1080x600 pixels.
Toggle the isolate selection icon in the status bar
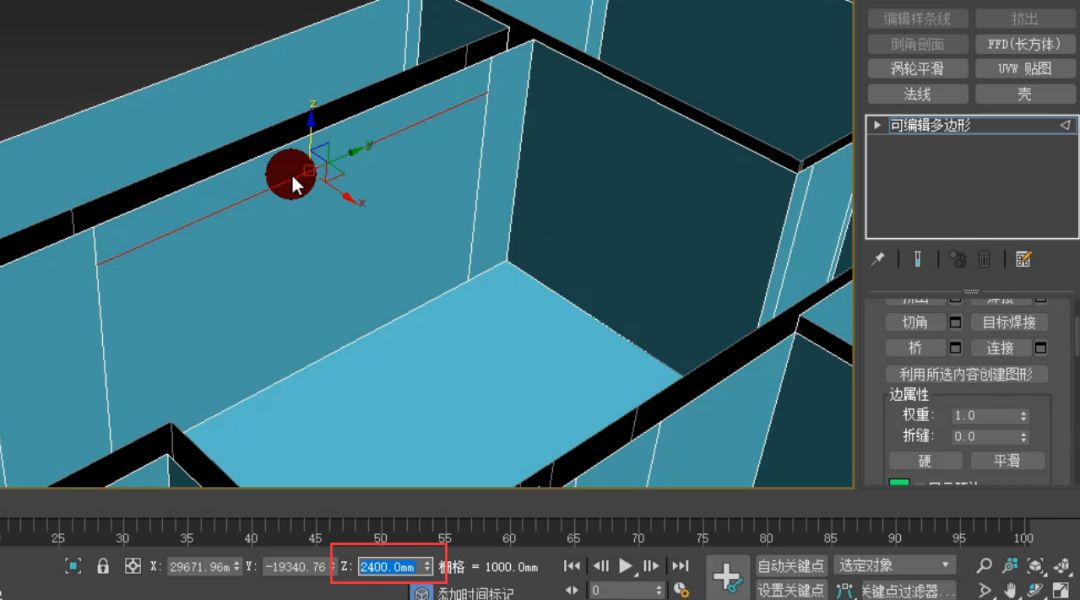pos(73,566)
